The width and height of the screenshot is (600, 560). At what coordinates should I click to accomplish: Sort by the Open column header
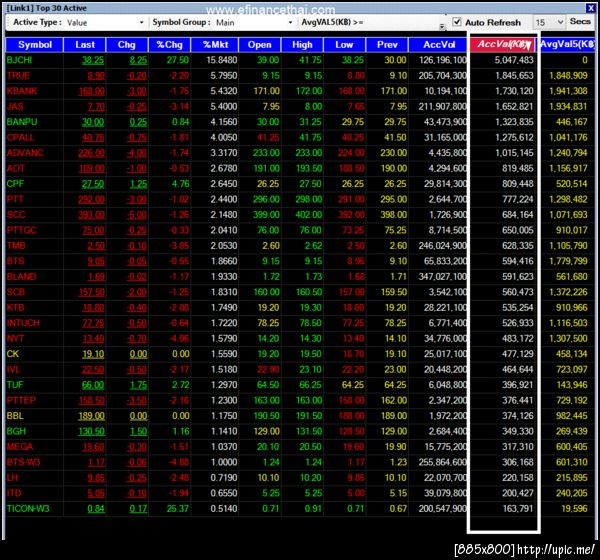[x=259, y=45]
